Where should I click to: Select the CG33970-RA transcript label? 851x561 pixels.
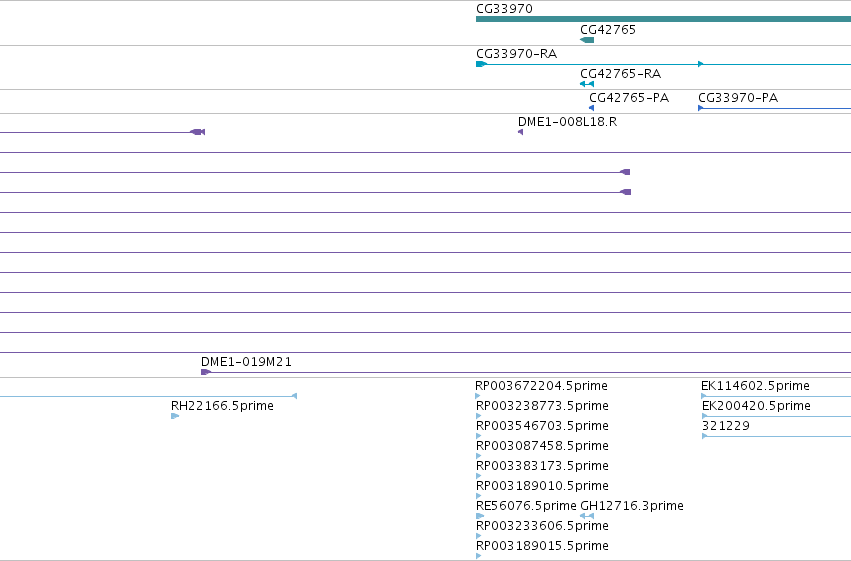coord(517,54)
